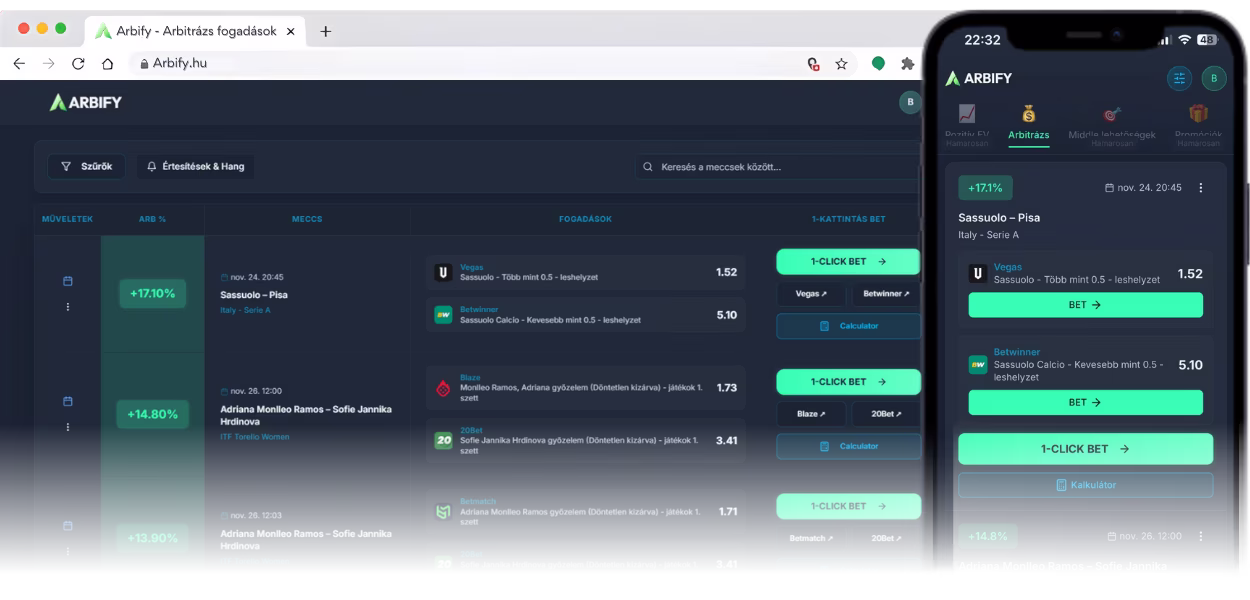This screenshot has height=600, width=1250.
Task: Click the +17.10% arbitrage percentage badge
Action: click(x=152, y=294)
